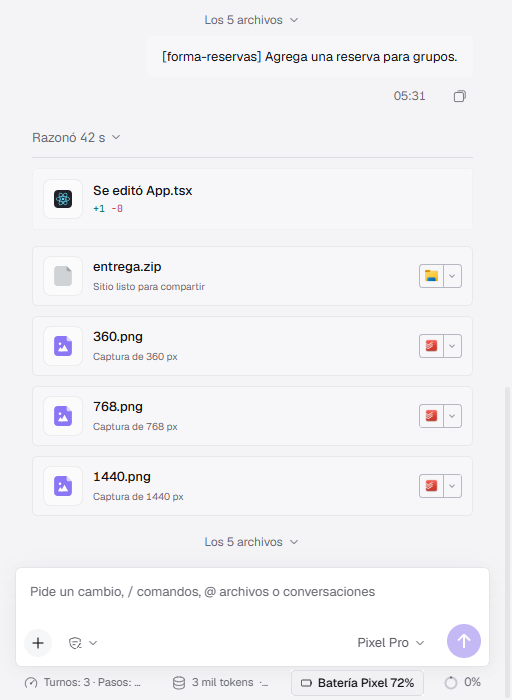This screenshot has width=512, height=700.
Task: Open 768.png with the red app icon
Action: [x=431, y=416]
